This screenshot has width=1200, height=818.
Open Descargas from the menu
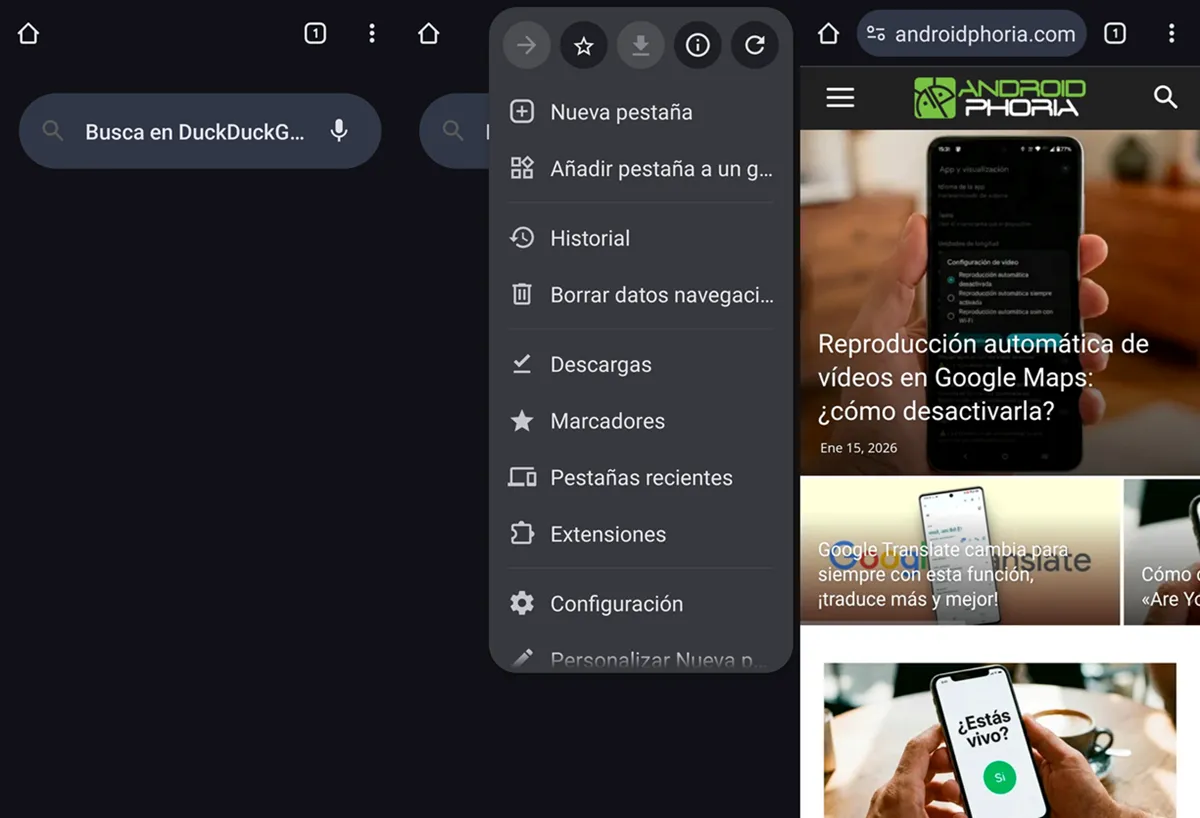coord(600,364)
